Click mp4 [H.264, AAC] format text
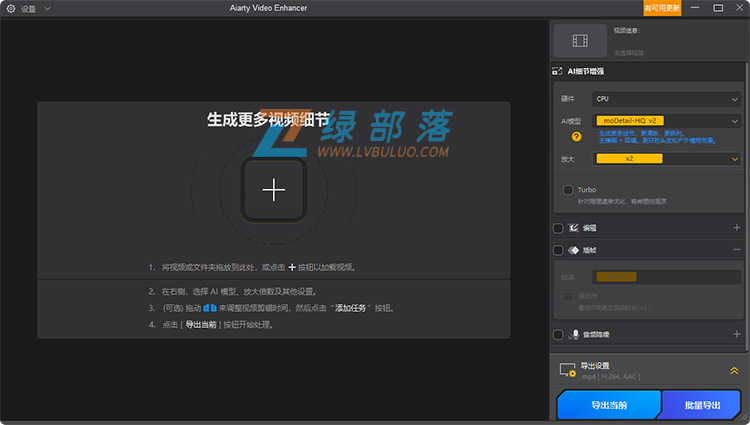Viewport: 750px width, 425px height. (x=611, y=377)
